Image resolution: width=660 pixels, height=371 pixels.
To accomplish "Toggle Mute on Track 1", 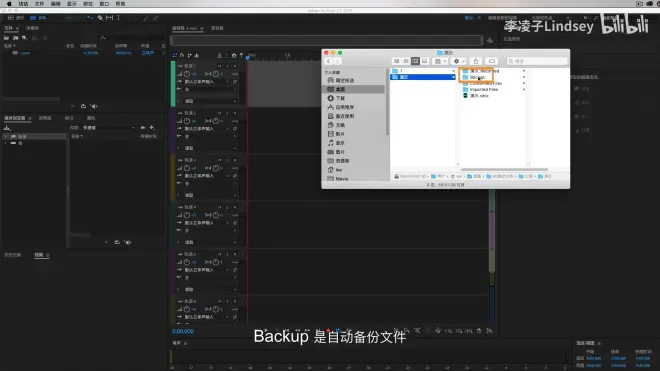I will (x=220, y=66).
